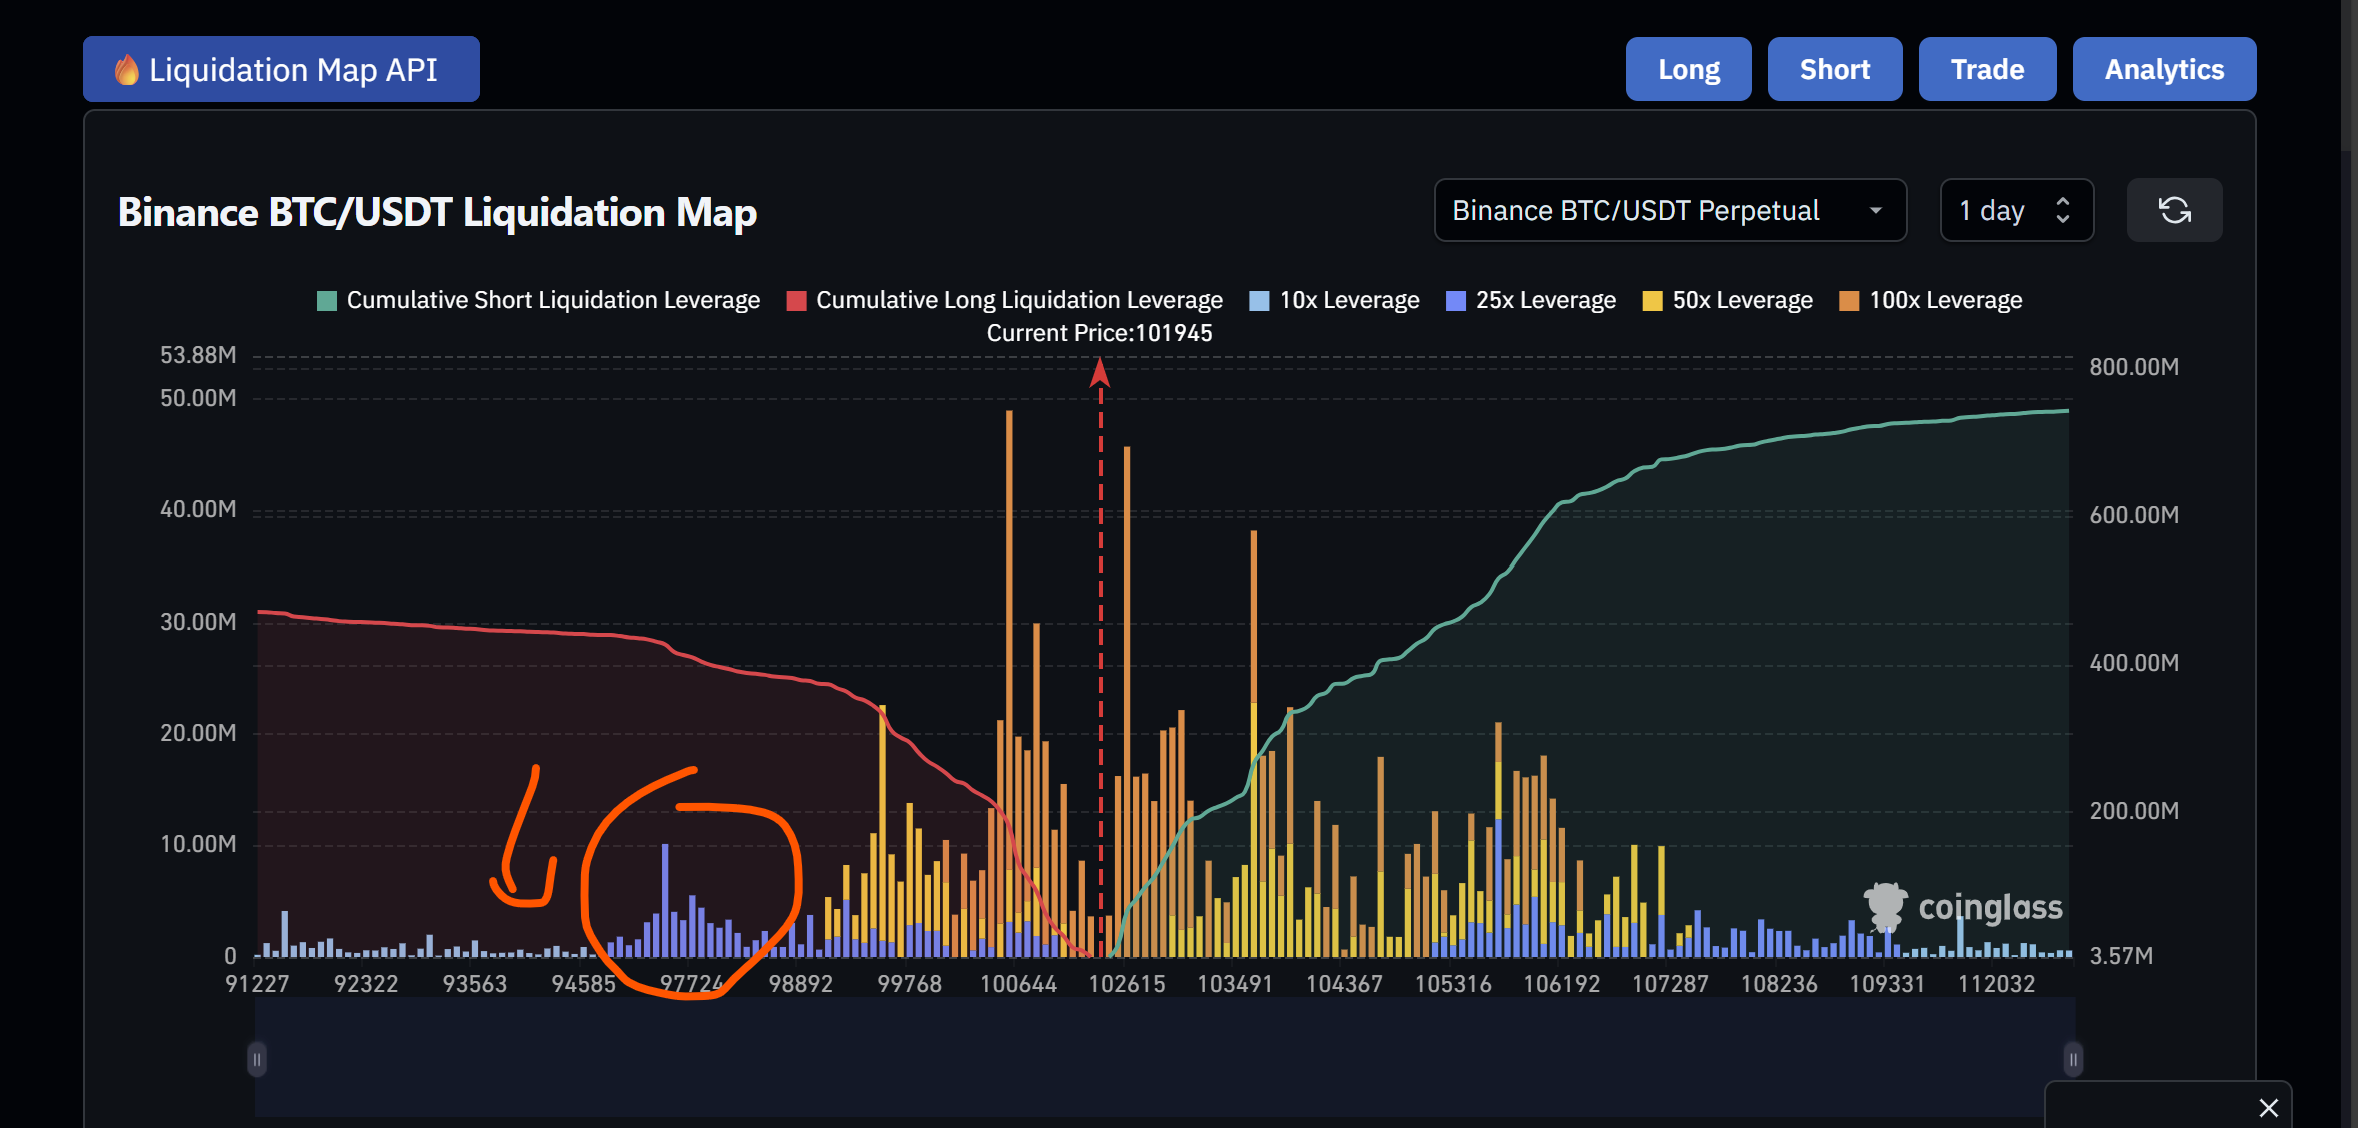Click the Trade button

point(1986,69)
